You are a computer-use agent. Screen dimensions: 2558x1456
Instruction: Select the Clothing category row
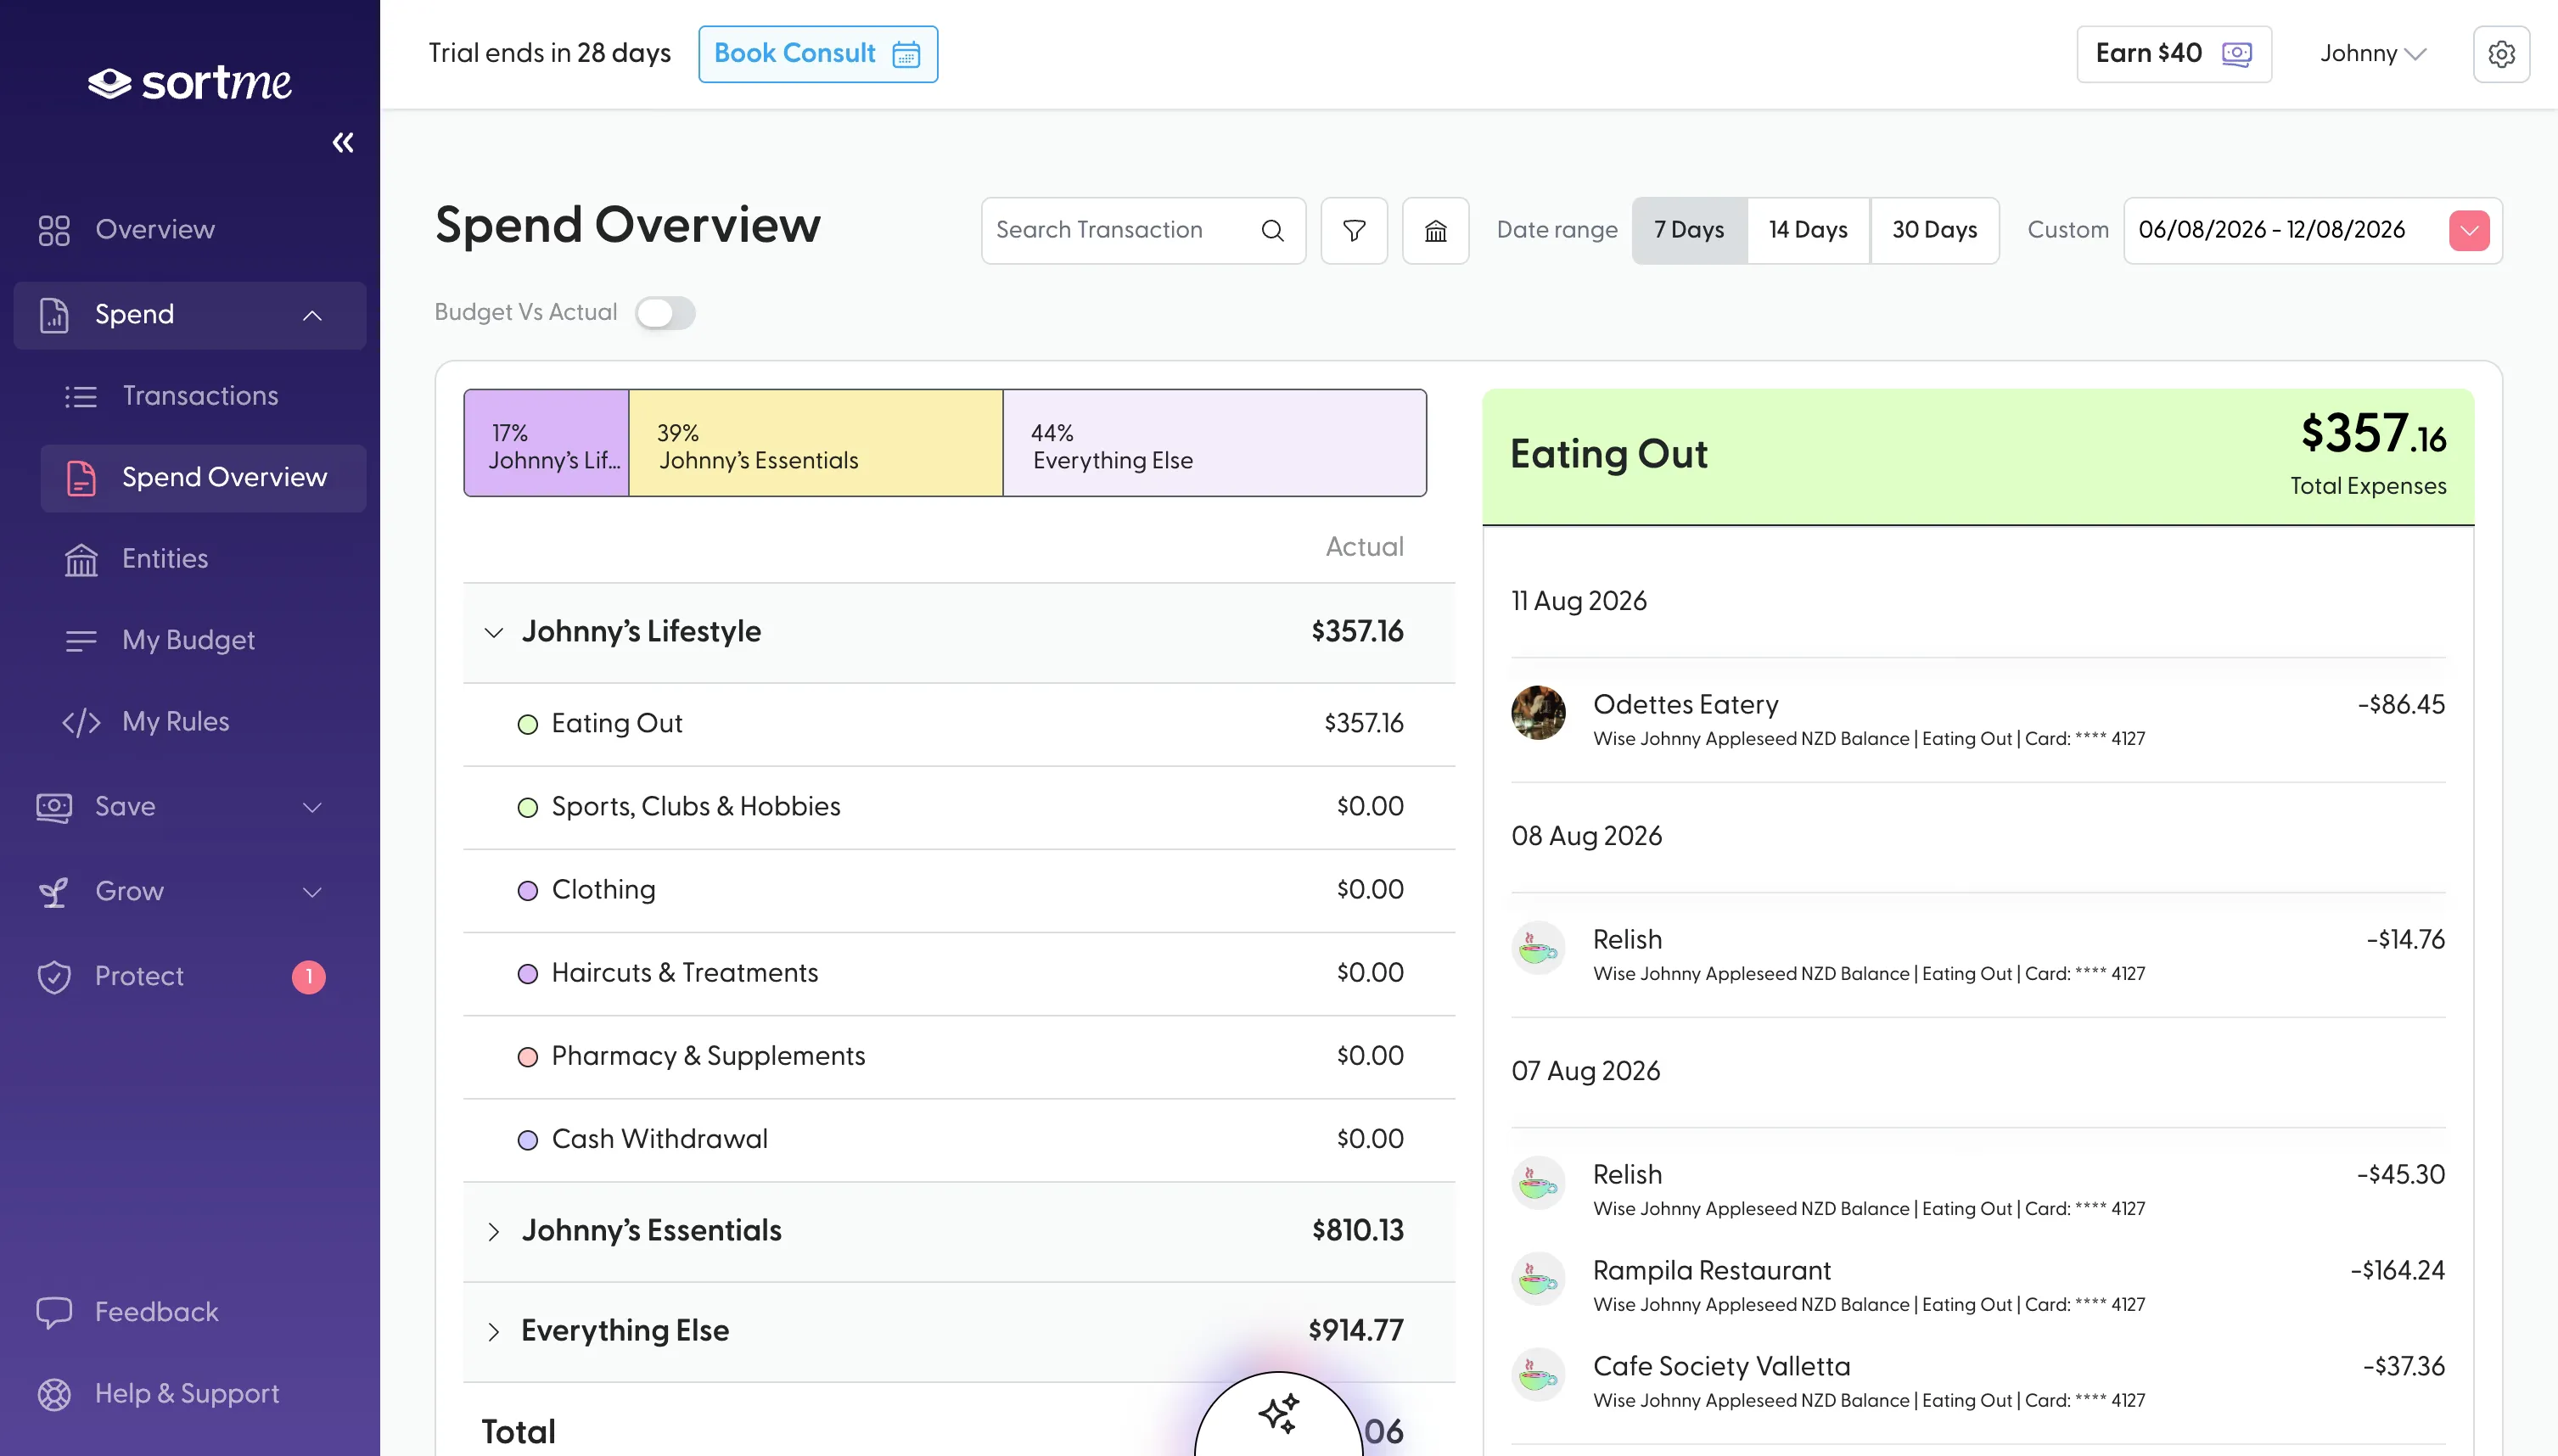959,890
